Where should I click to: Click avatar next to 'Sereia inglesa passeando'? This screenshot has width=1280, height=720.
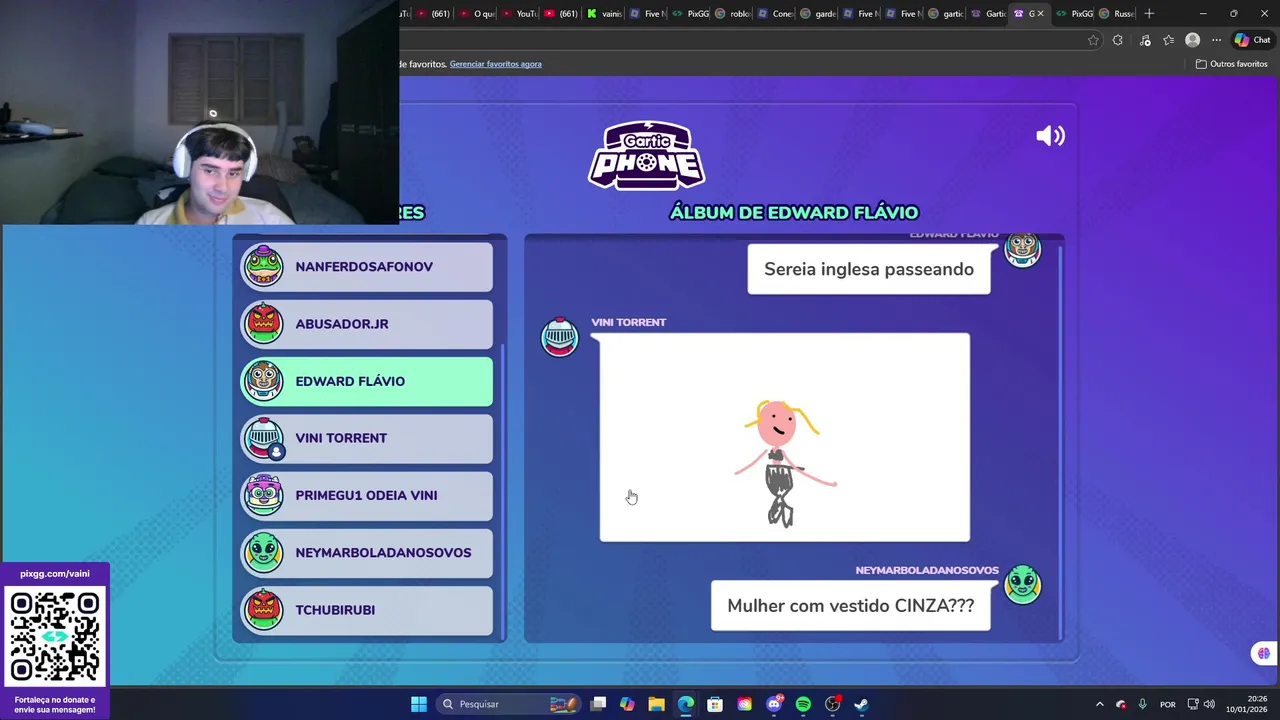pos(1022,249)
